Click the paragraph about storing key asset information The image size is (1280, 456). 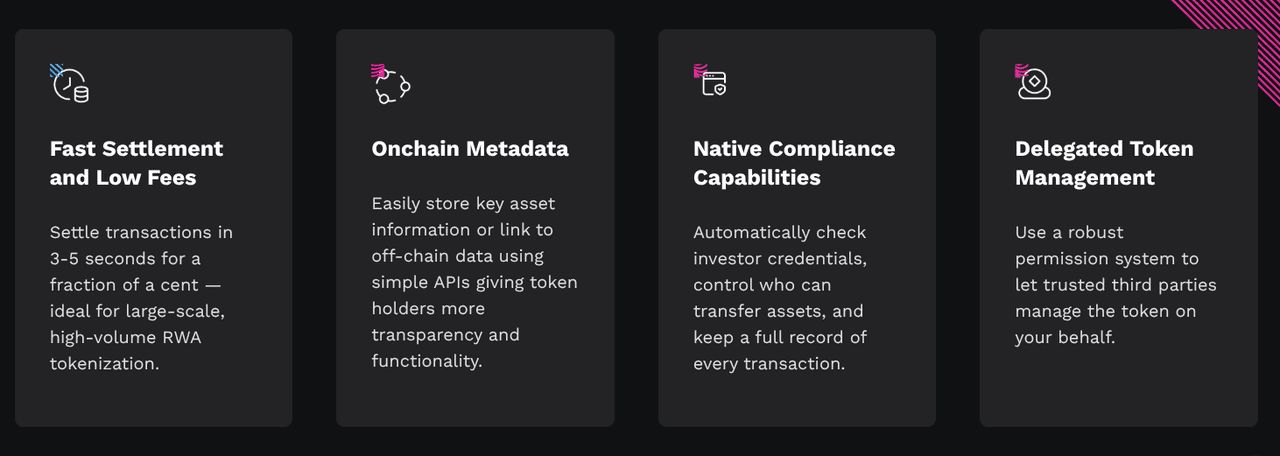474,282
